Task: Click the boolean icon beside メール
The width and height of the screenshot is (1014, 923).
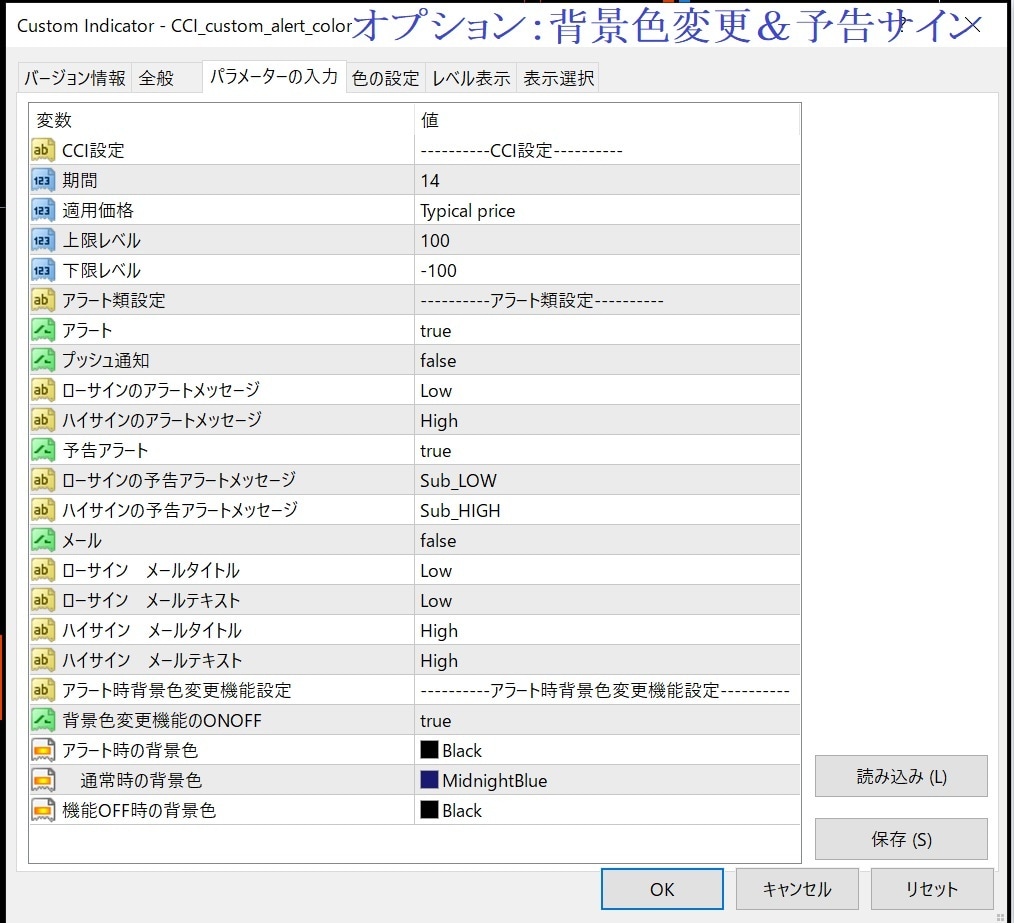Action: (x=43, y=540)
